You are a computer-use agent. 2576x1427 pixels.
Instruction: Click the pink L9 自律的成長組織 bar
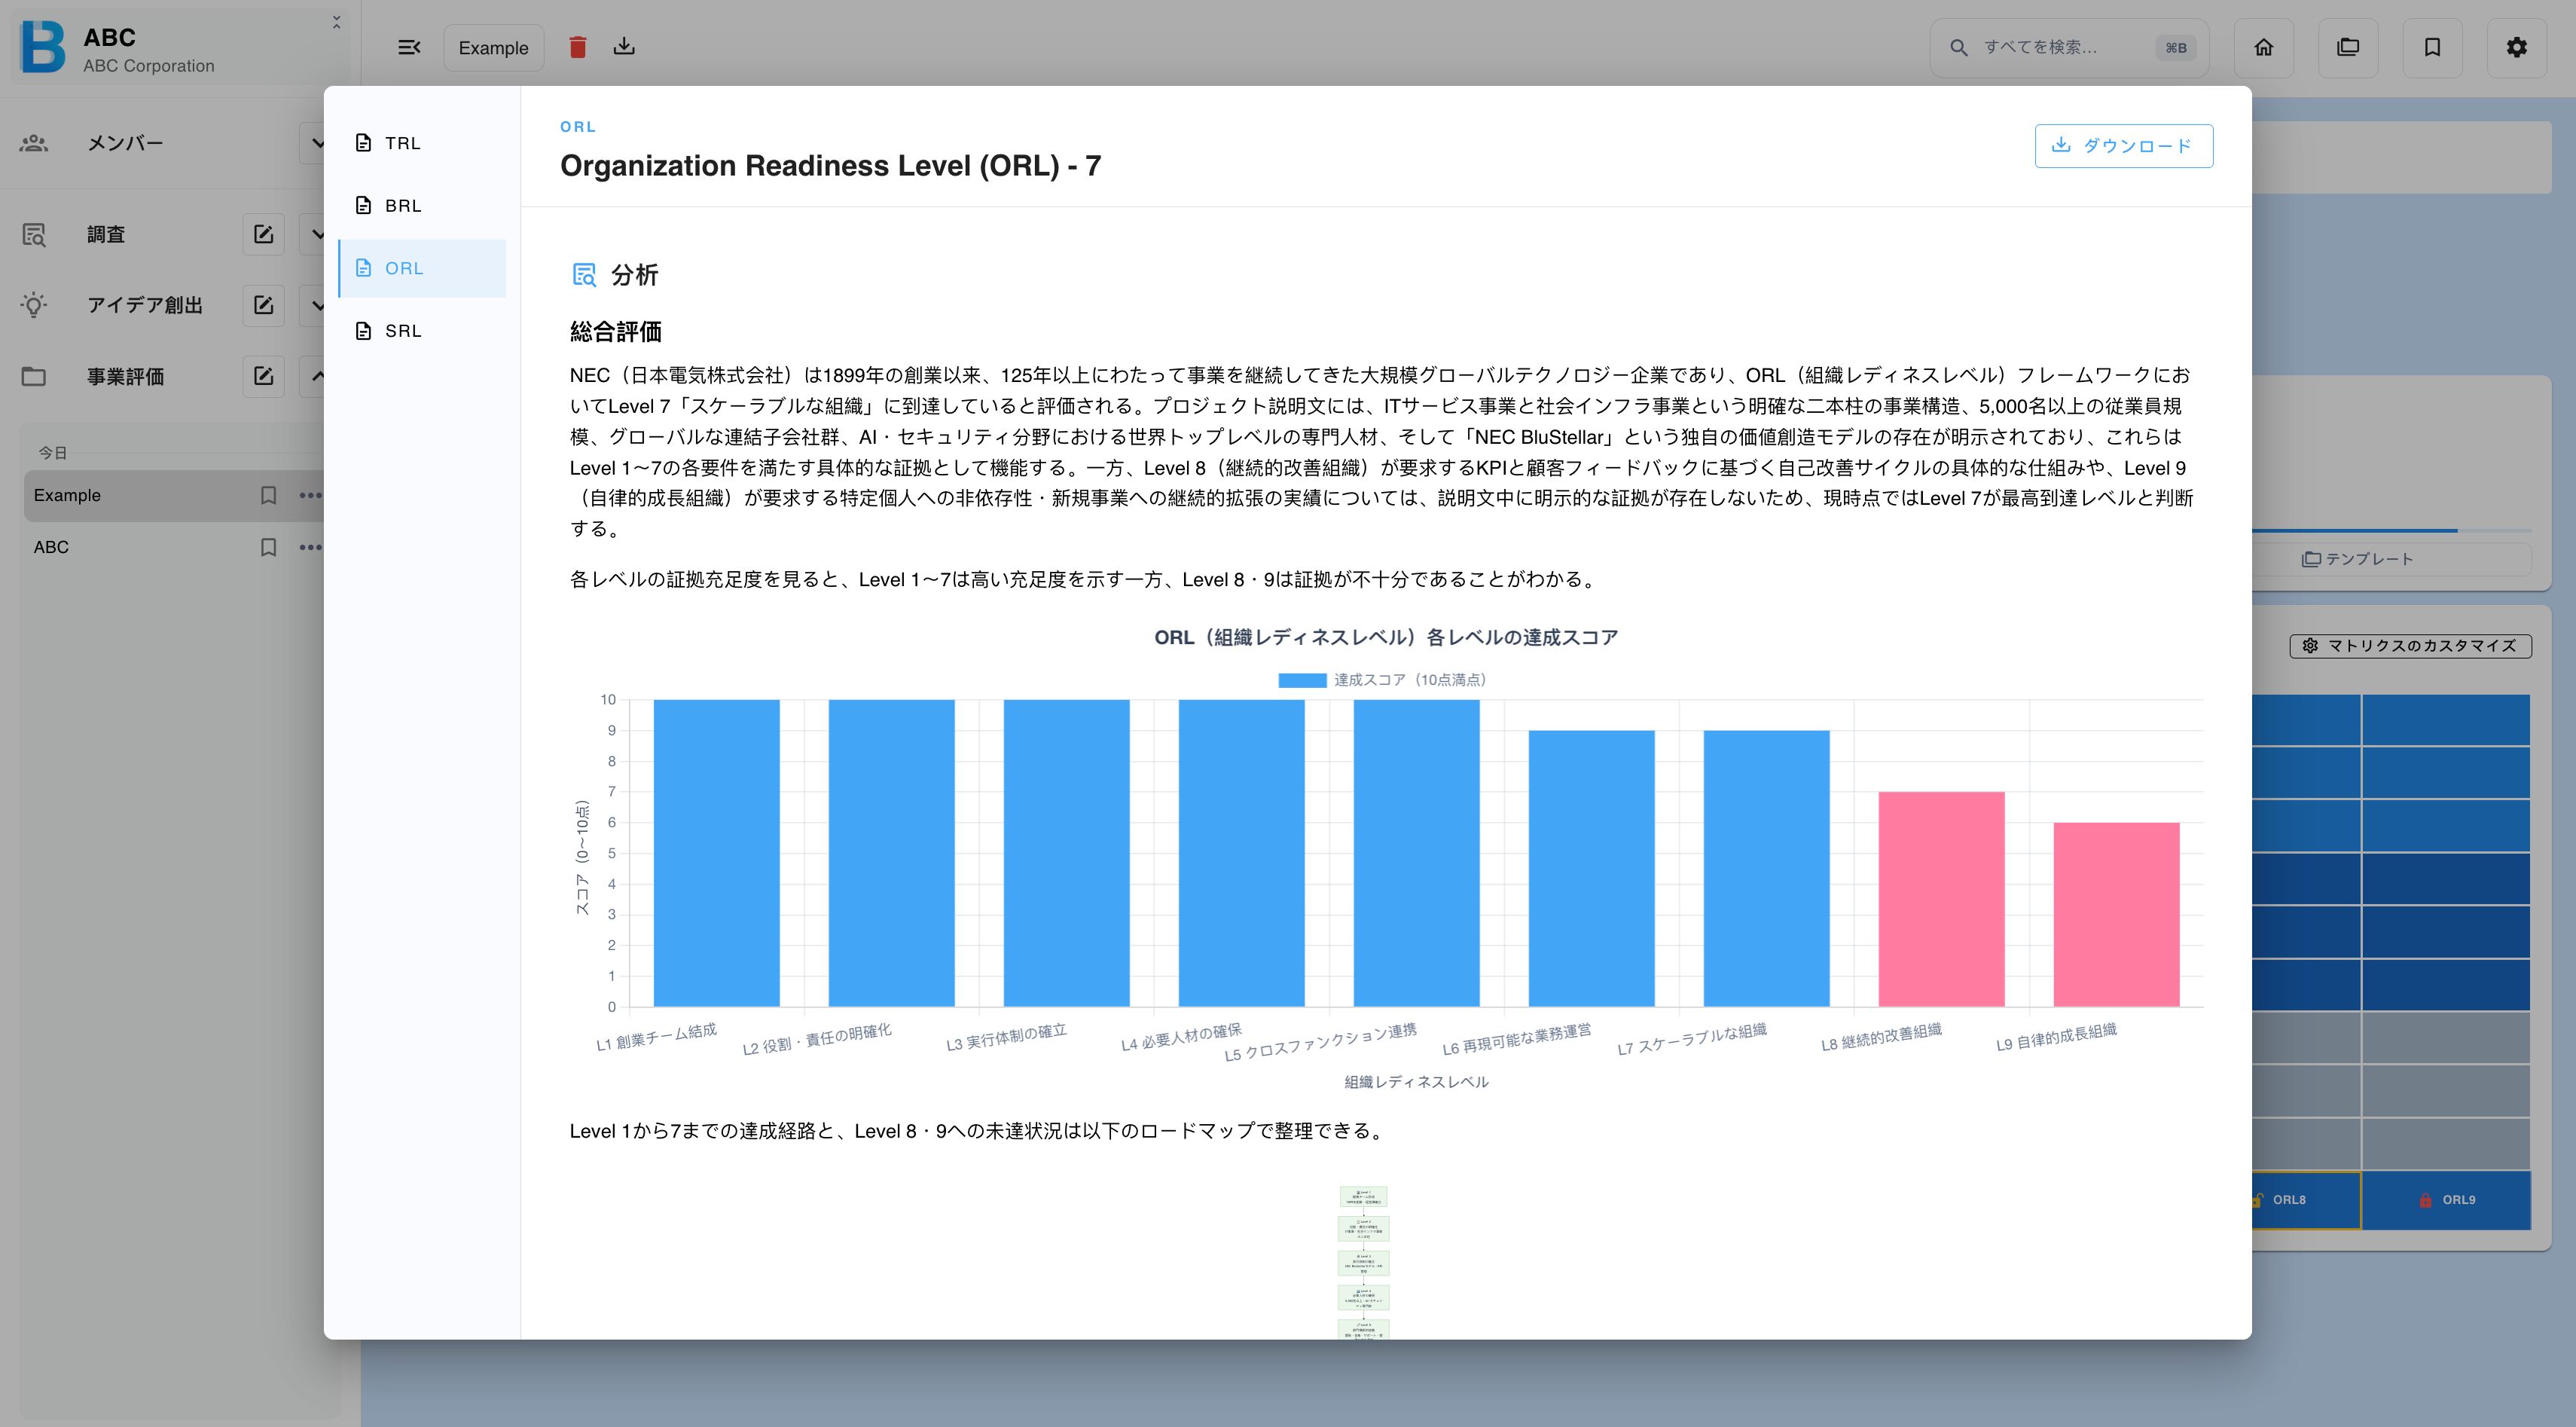[x=2116, y=914]
